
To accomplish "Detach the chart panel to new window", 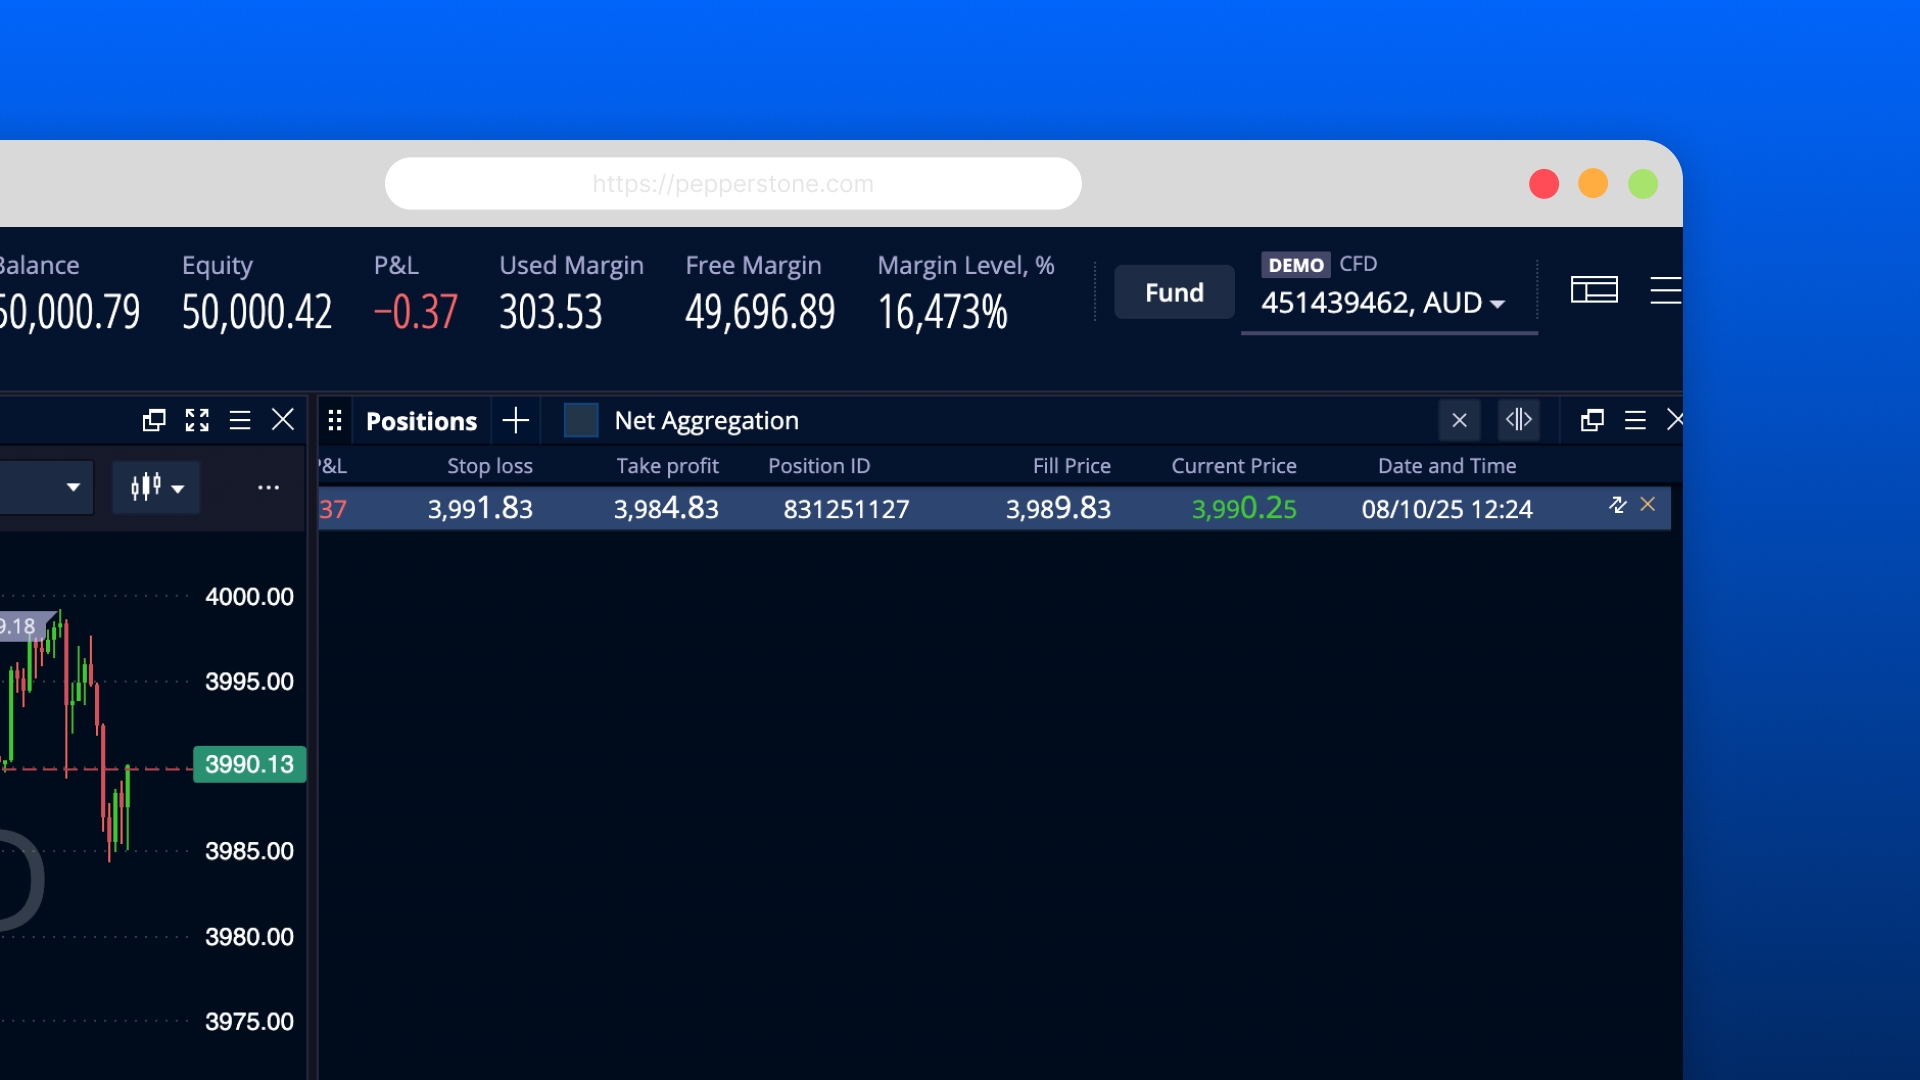I will (x=154, y=420).
